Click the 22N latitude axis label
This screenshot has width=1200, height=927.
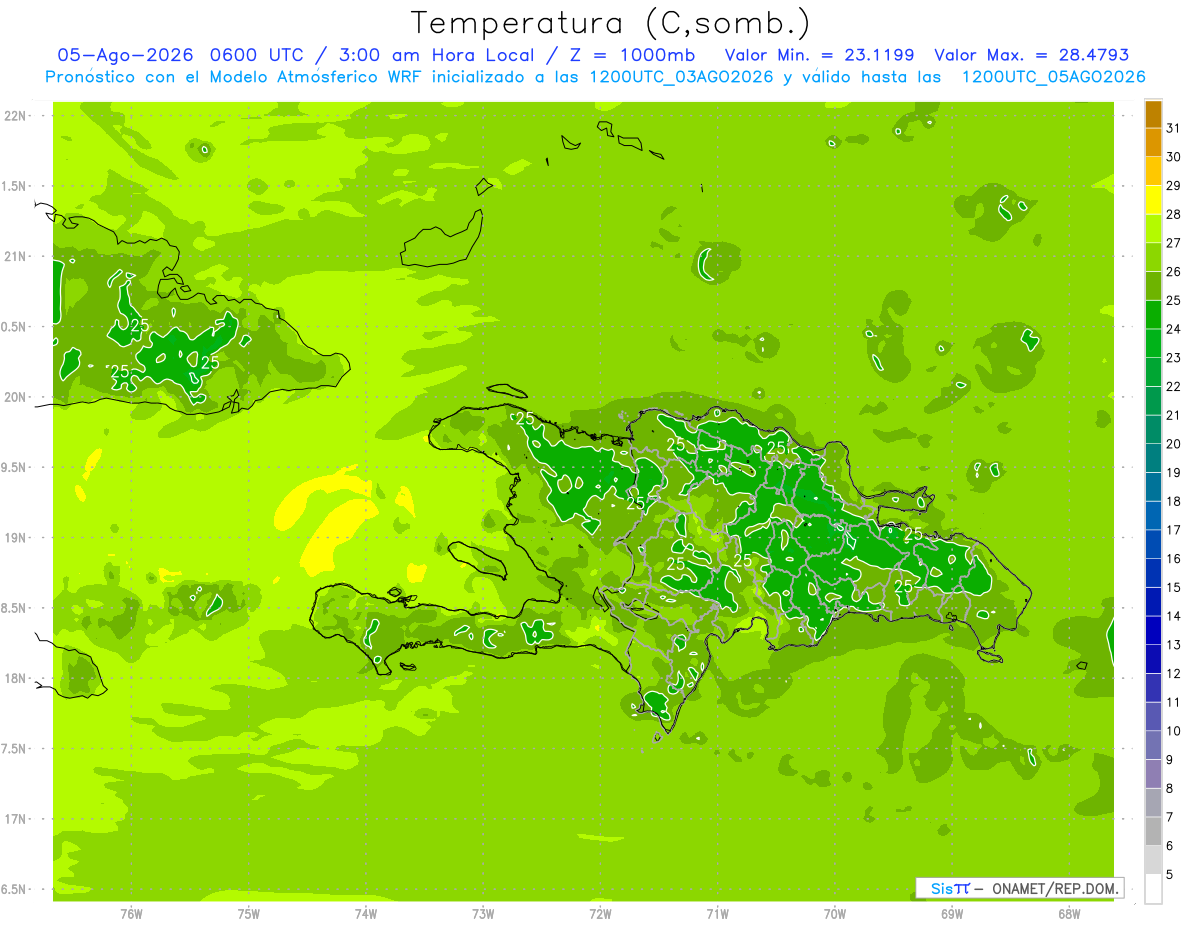[x=16, y=115]
